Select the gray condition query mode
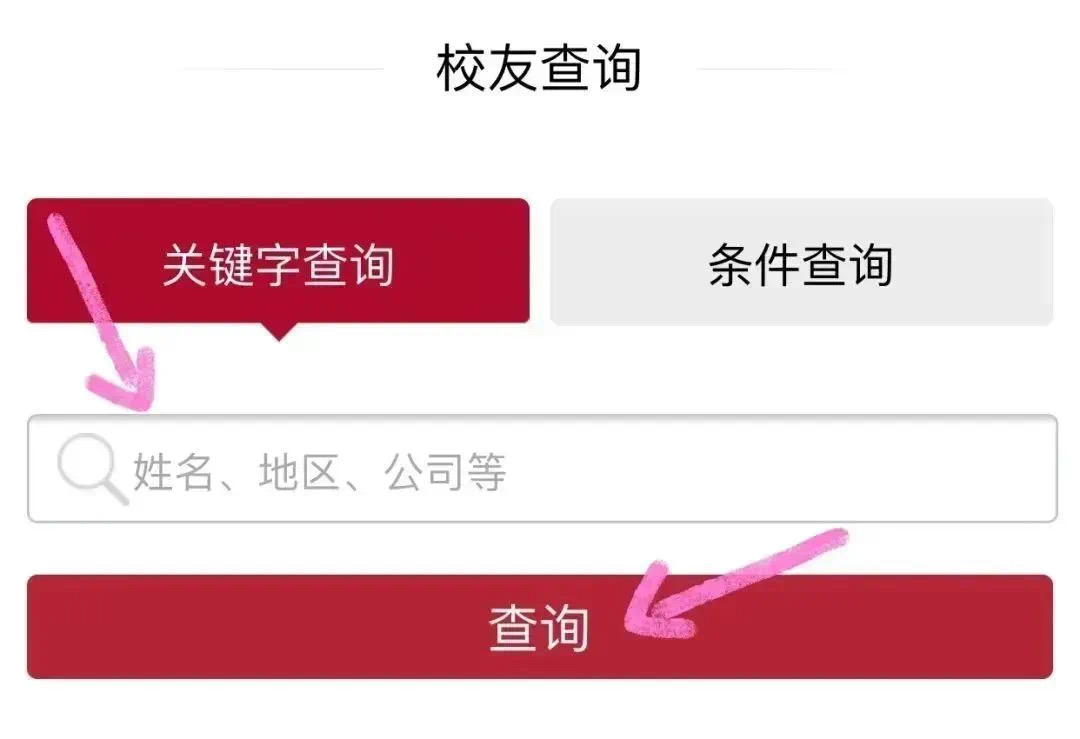Screen dimensions: 1080x739 pos(802,262)
